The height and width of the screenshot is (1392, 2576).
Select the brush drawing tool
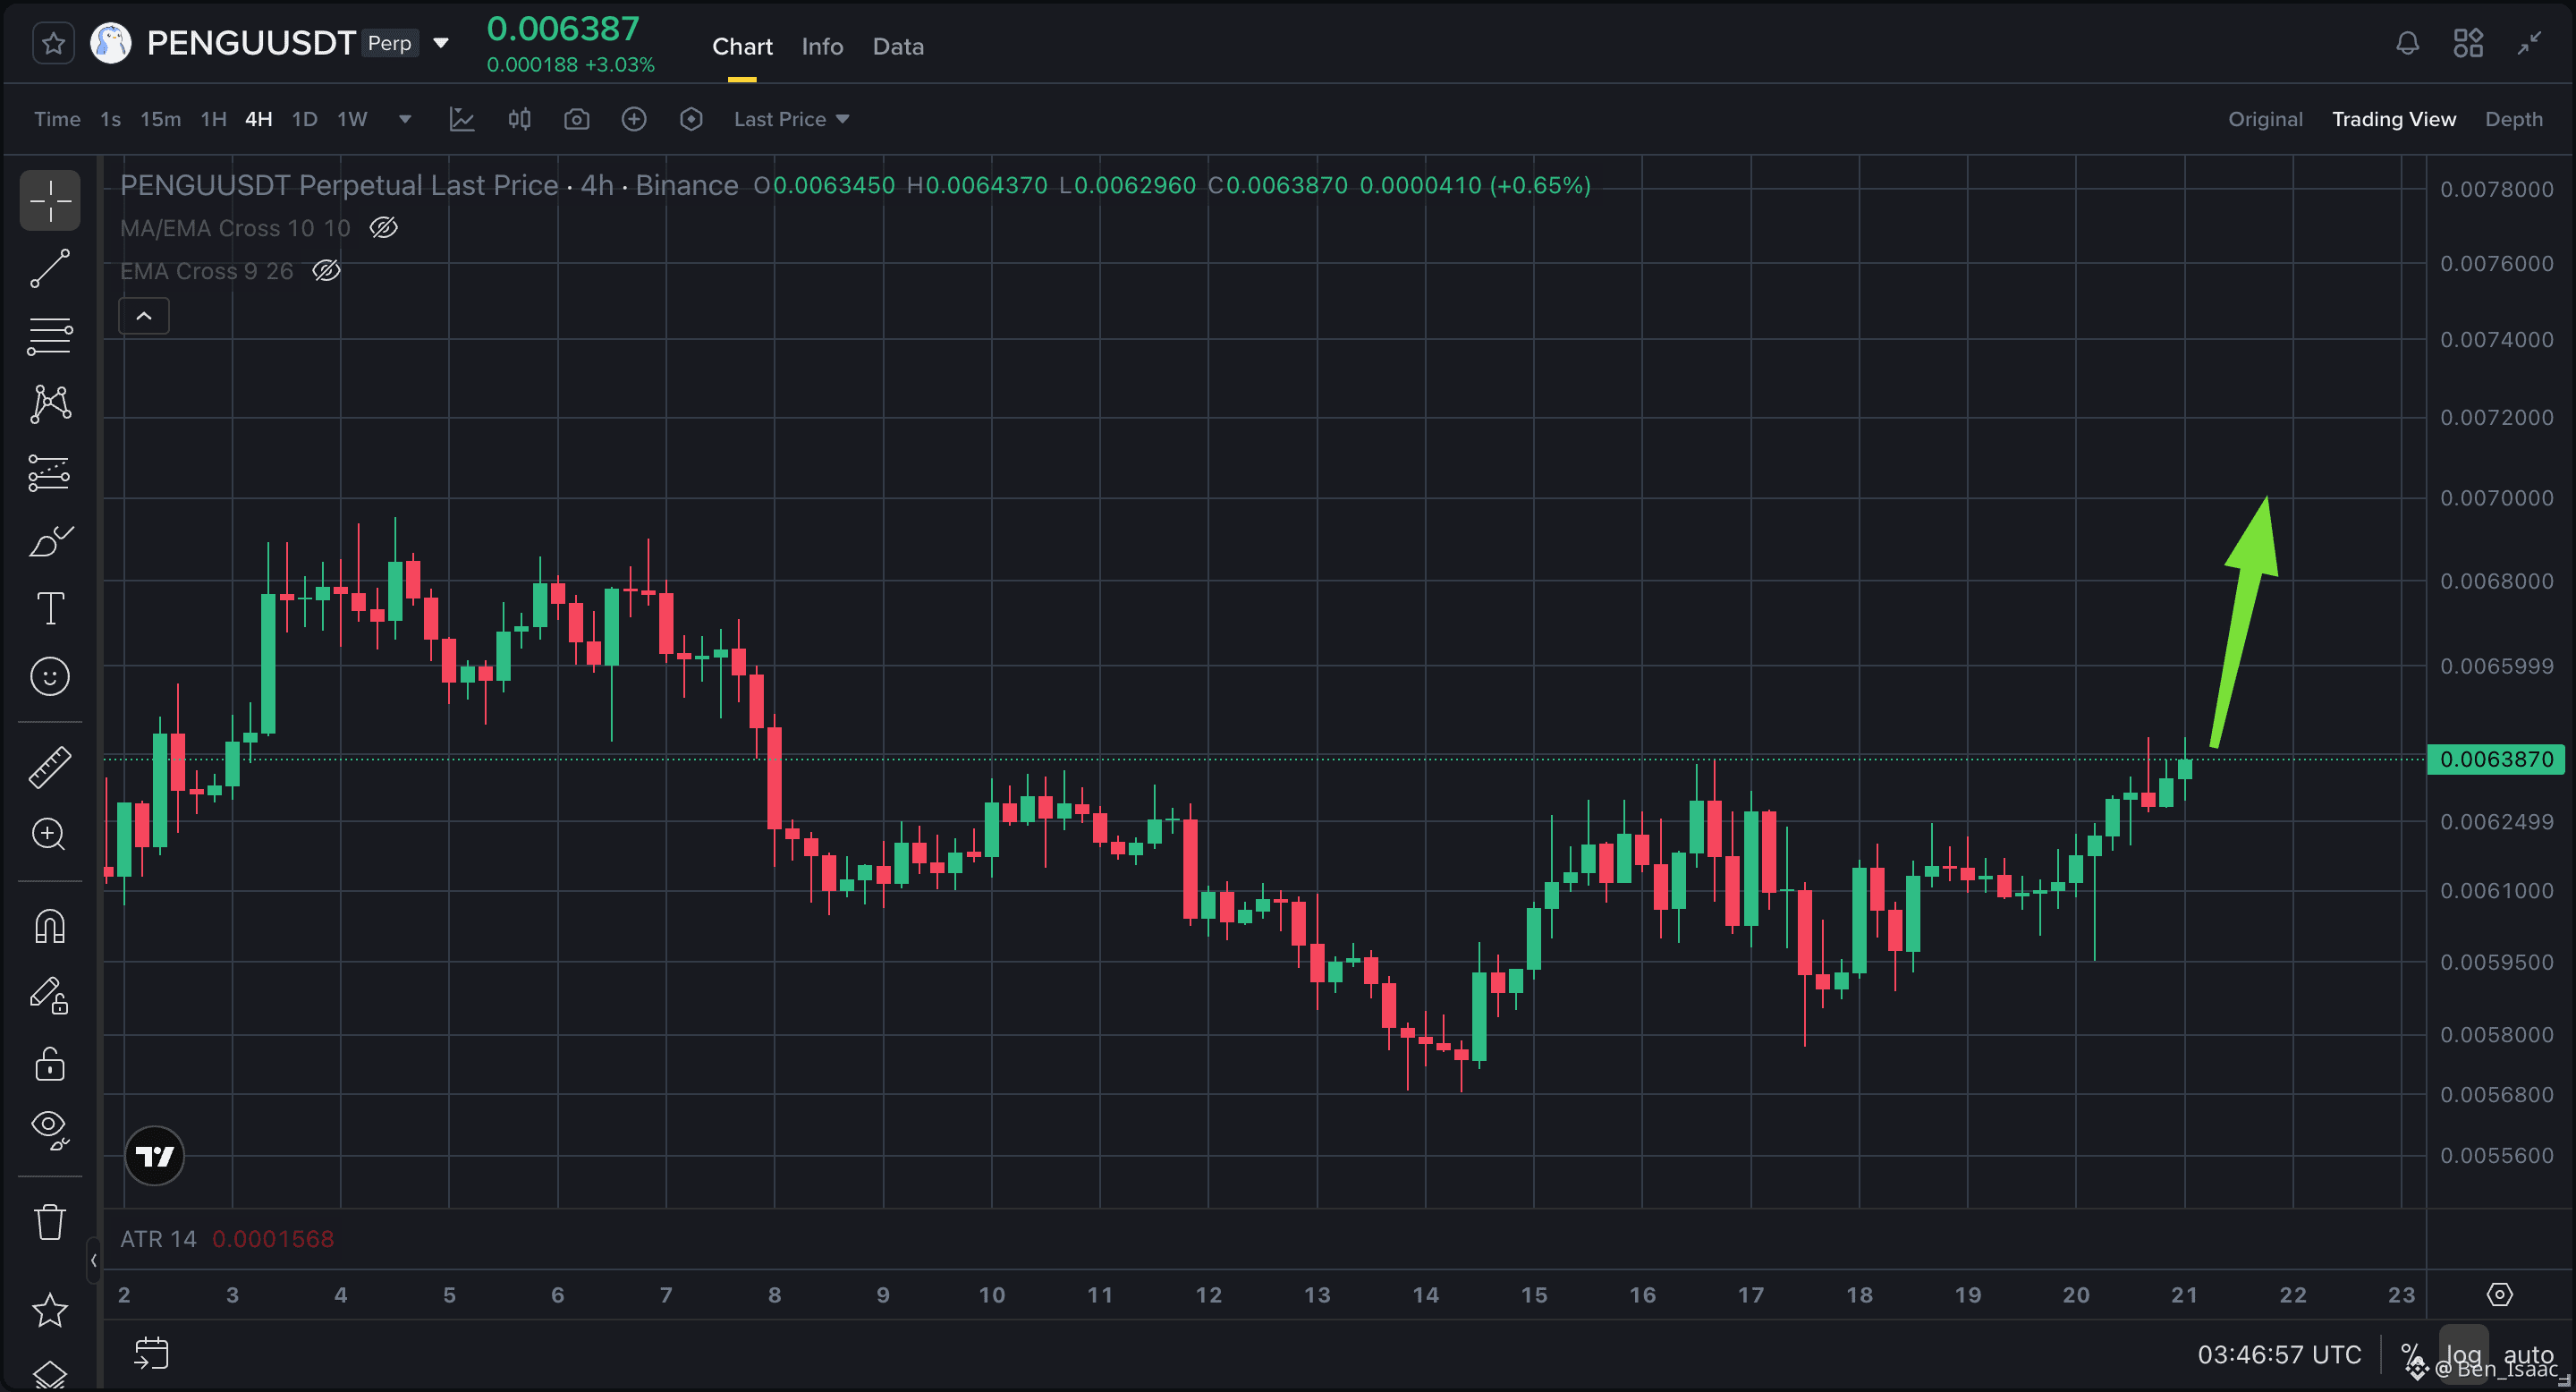50,540
